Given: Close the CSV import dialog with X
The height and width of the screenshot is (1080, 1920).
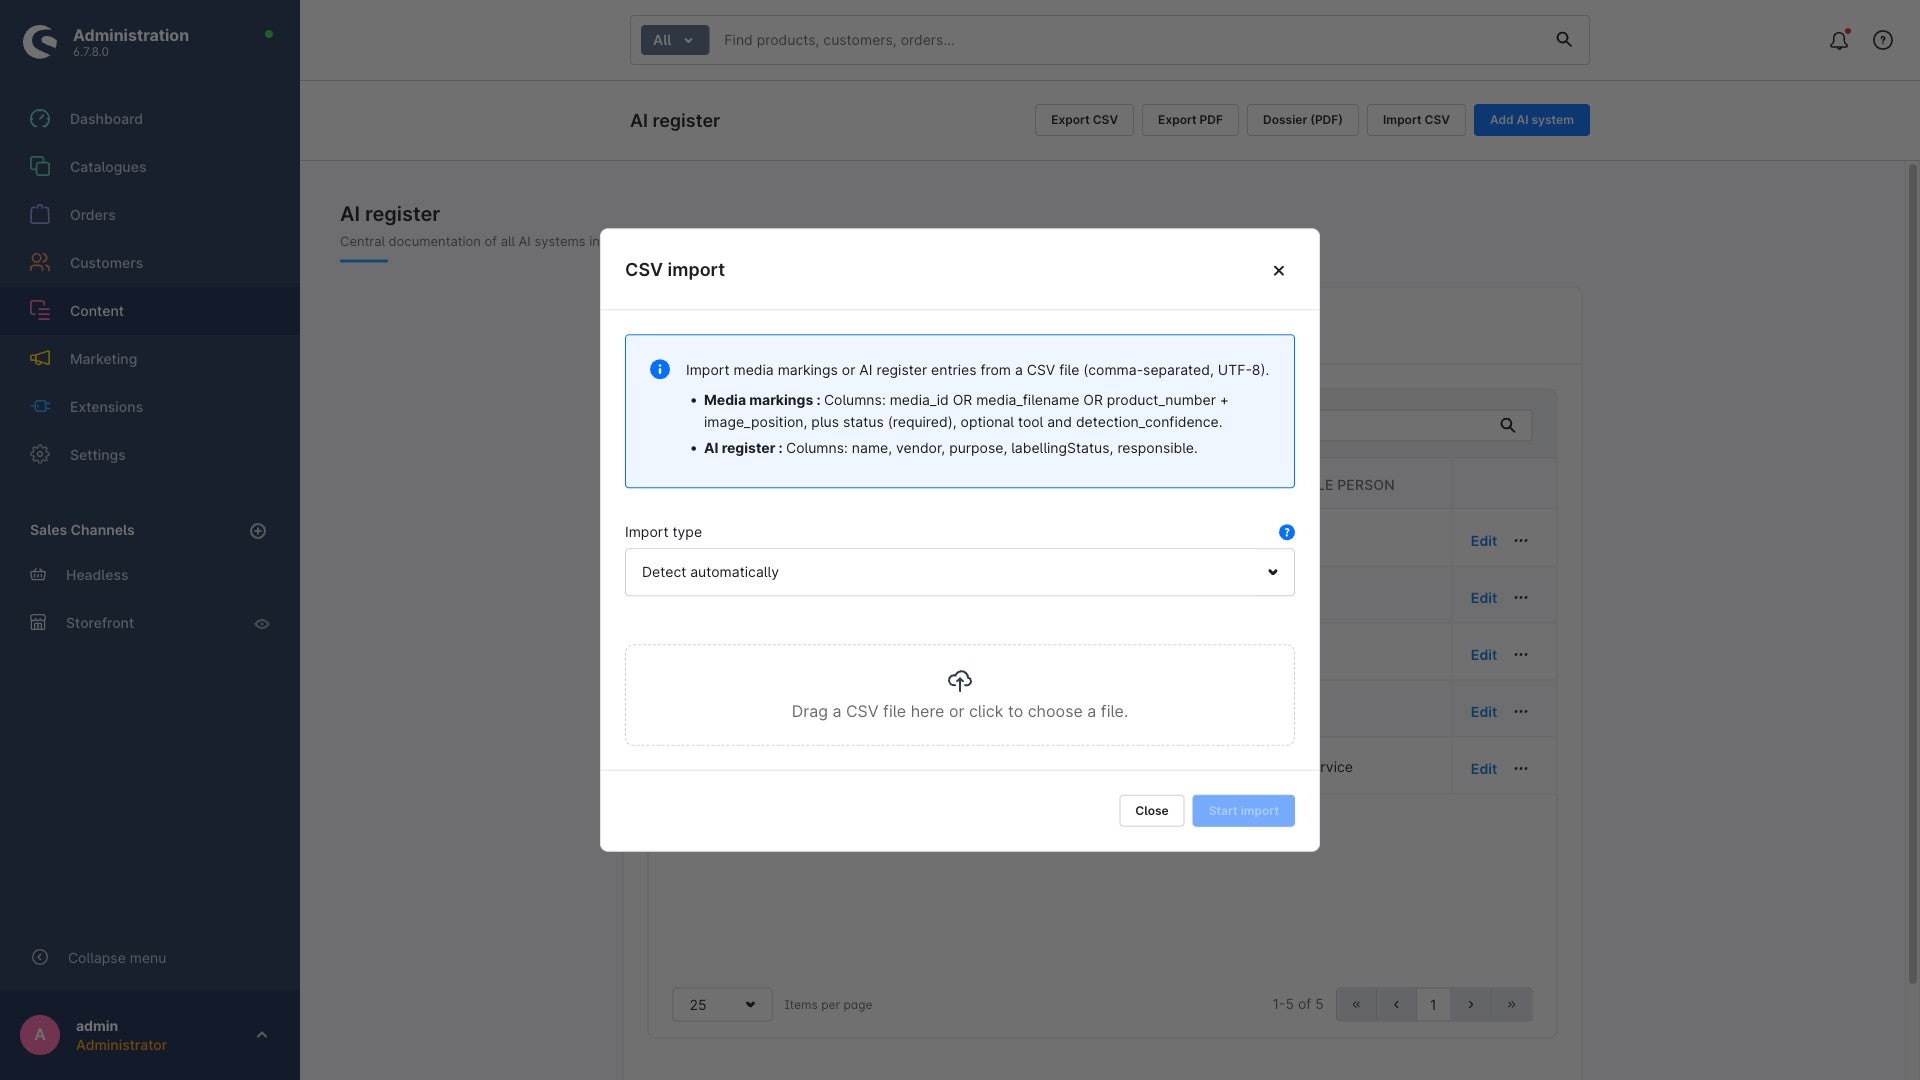Looking at the screenshot, I should [x=1279, y=271].
